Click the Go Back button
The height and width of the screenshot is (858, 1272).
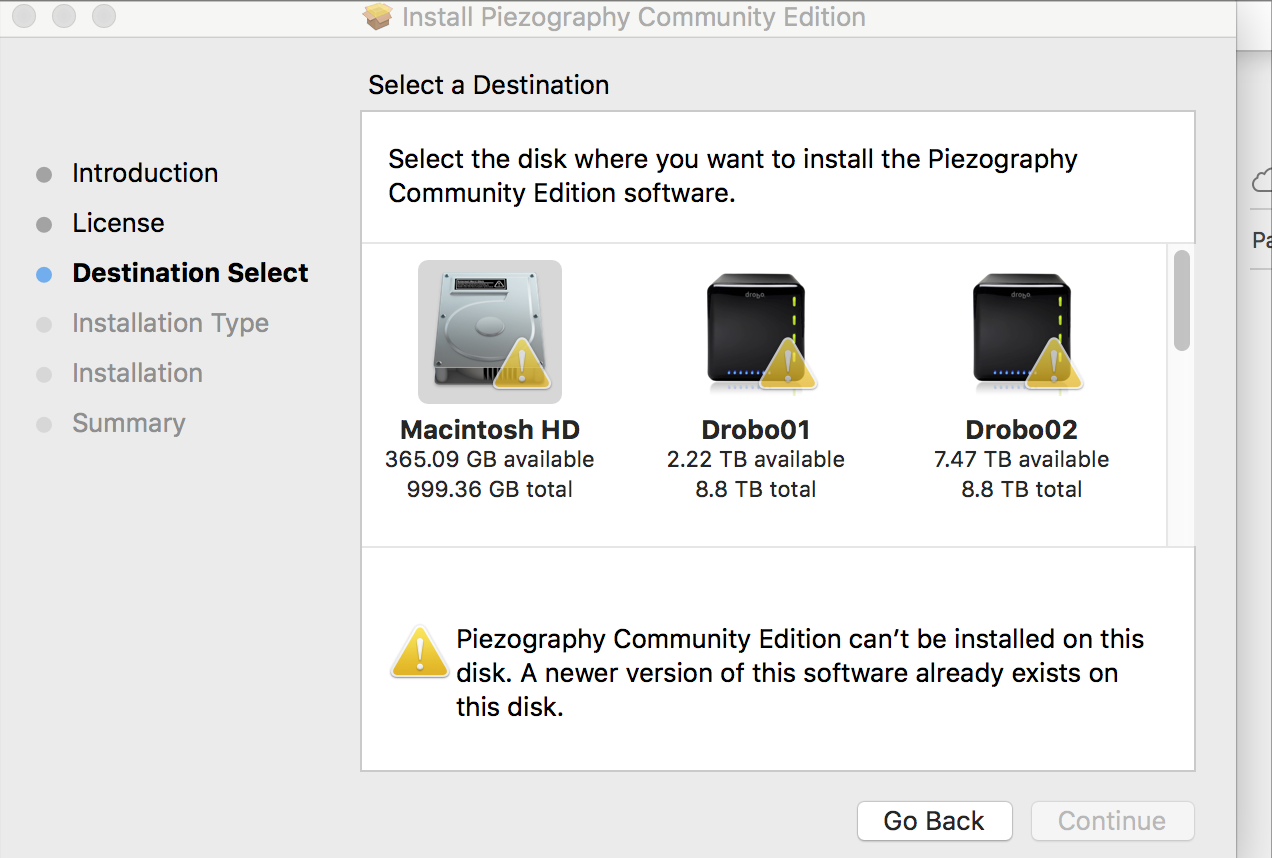[x=934, y=821]
